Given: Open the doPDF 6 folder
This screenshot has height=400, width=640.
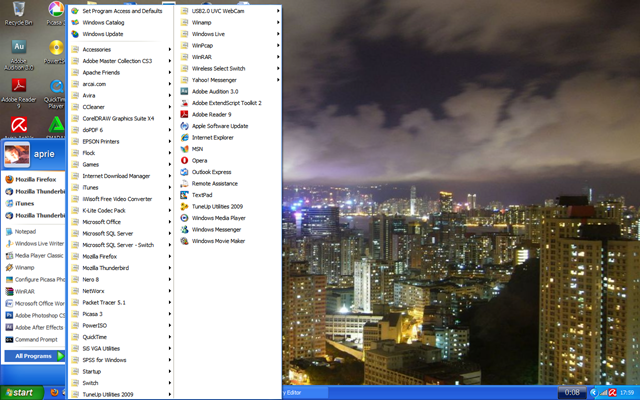Looking at the screenshot, I should coord(121,130).
